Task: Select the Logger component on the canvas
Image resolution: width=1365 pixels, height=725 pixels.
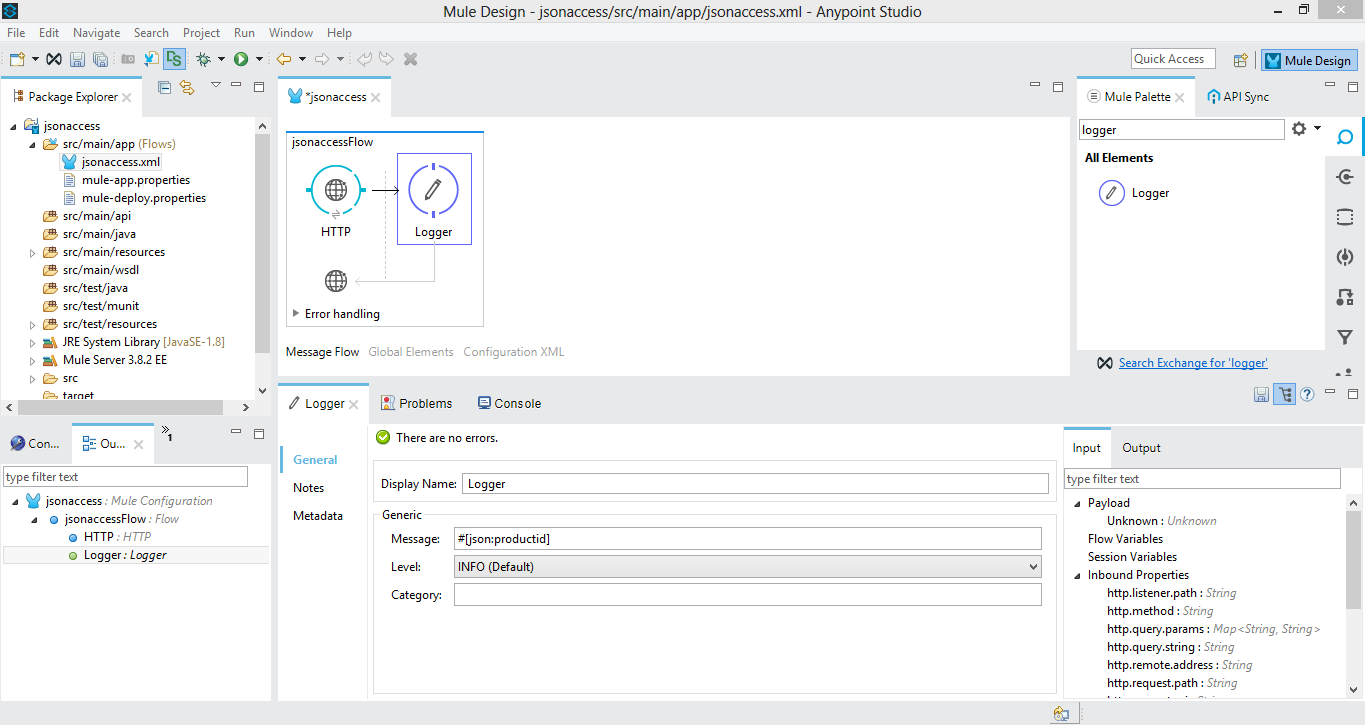Action: pyautogui.click(x=434, y=199)
